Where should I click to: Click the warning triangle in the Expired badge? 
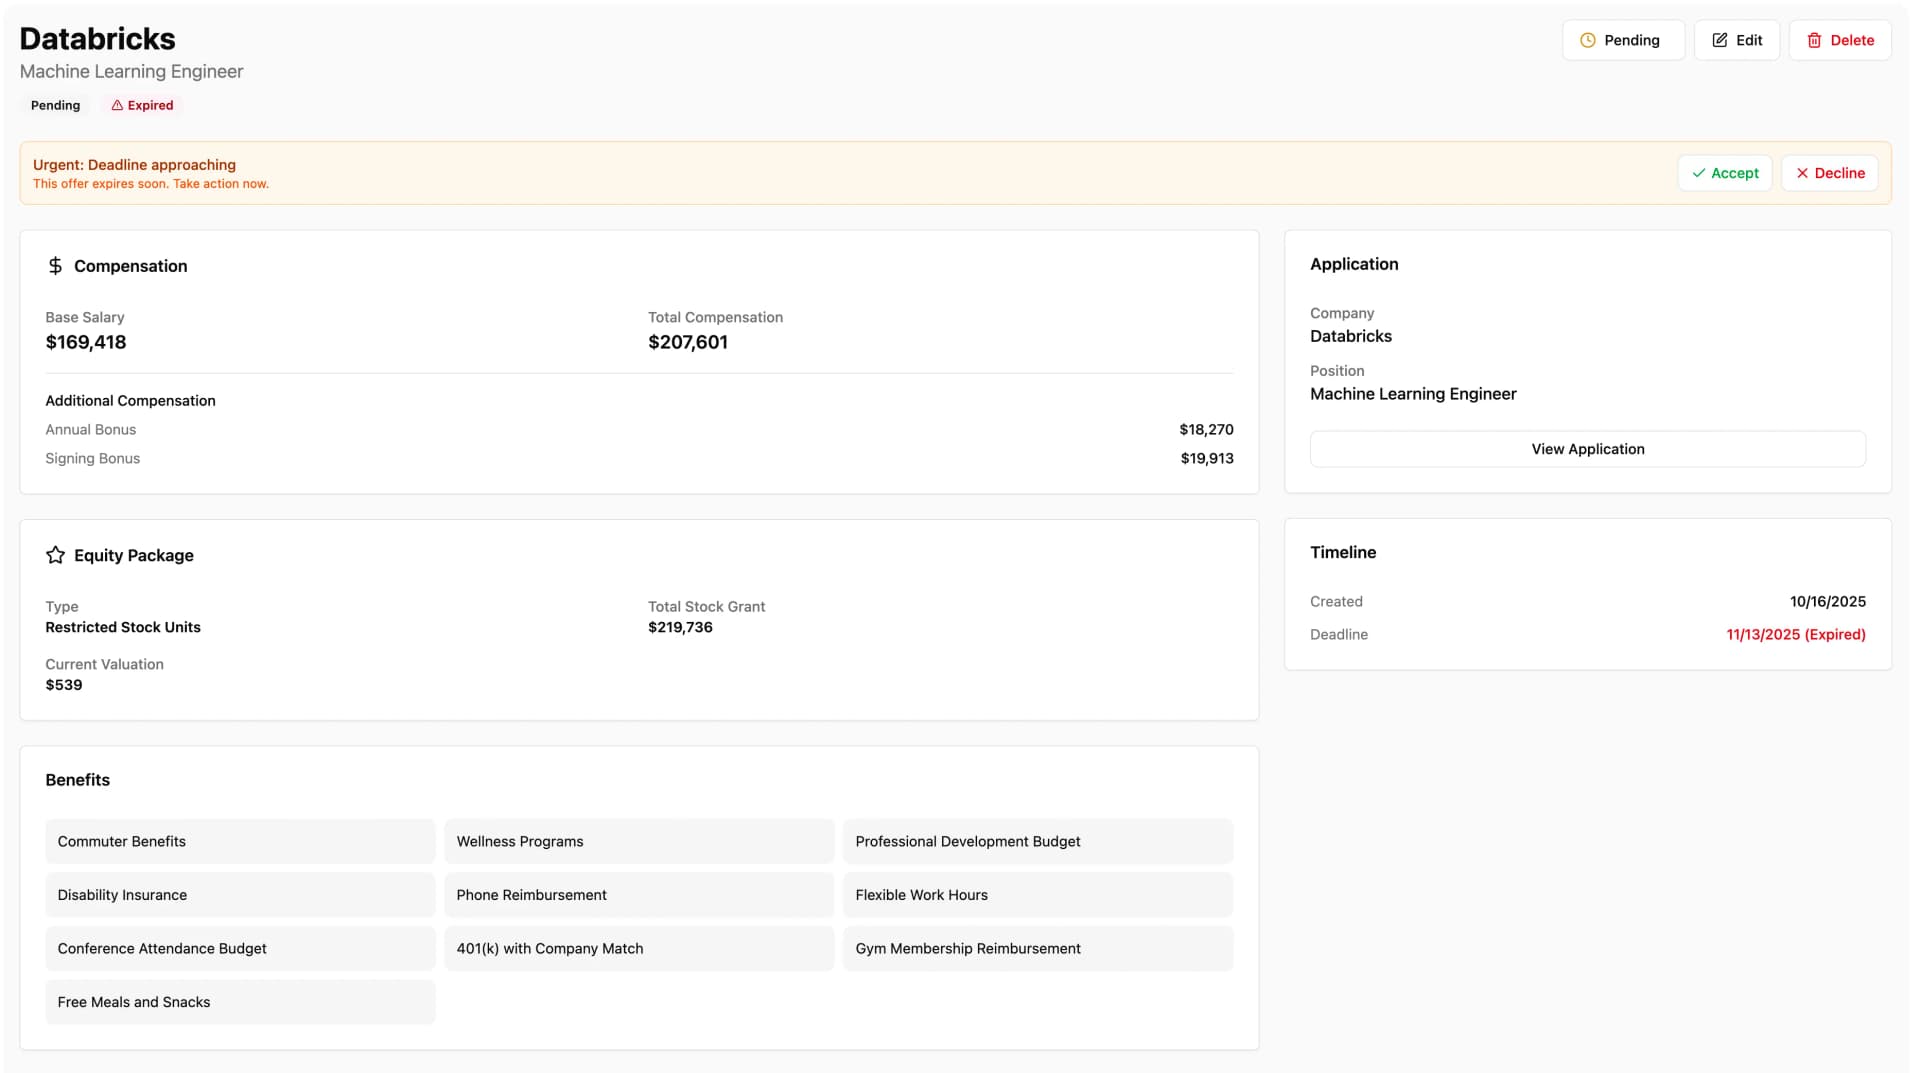116,105
